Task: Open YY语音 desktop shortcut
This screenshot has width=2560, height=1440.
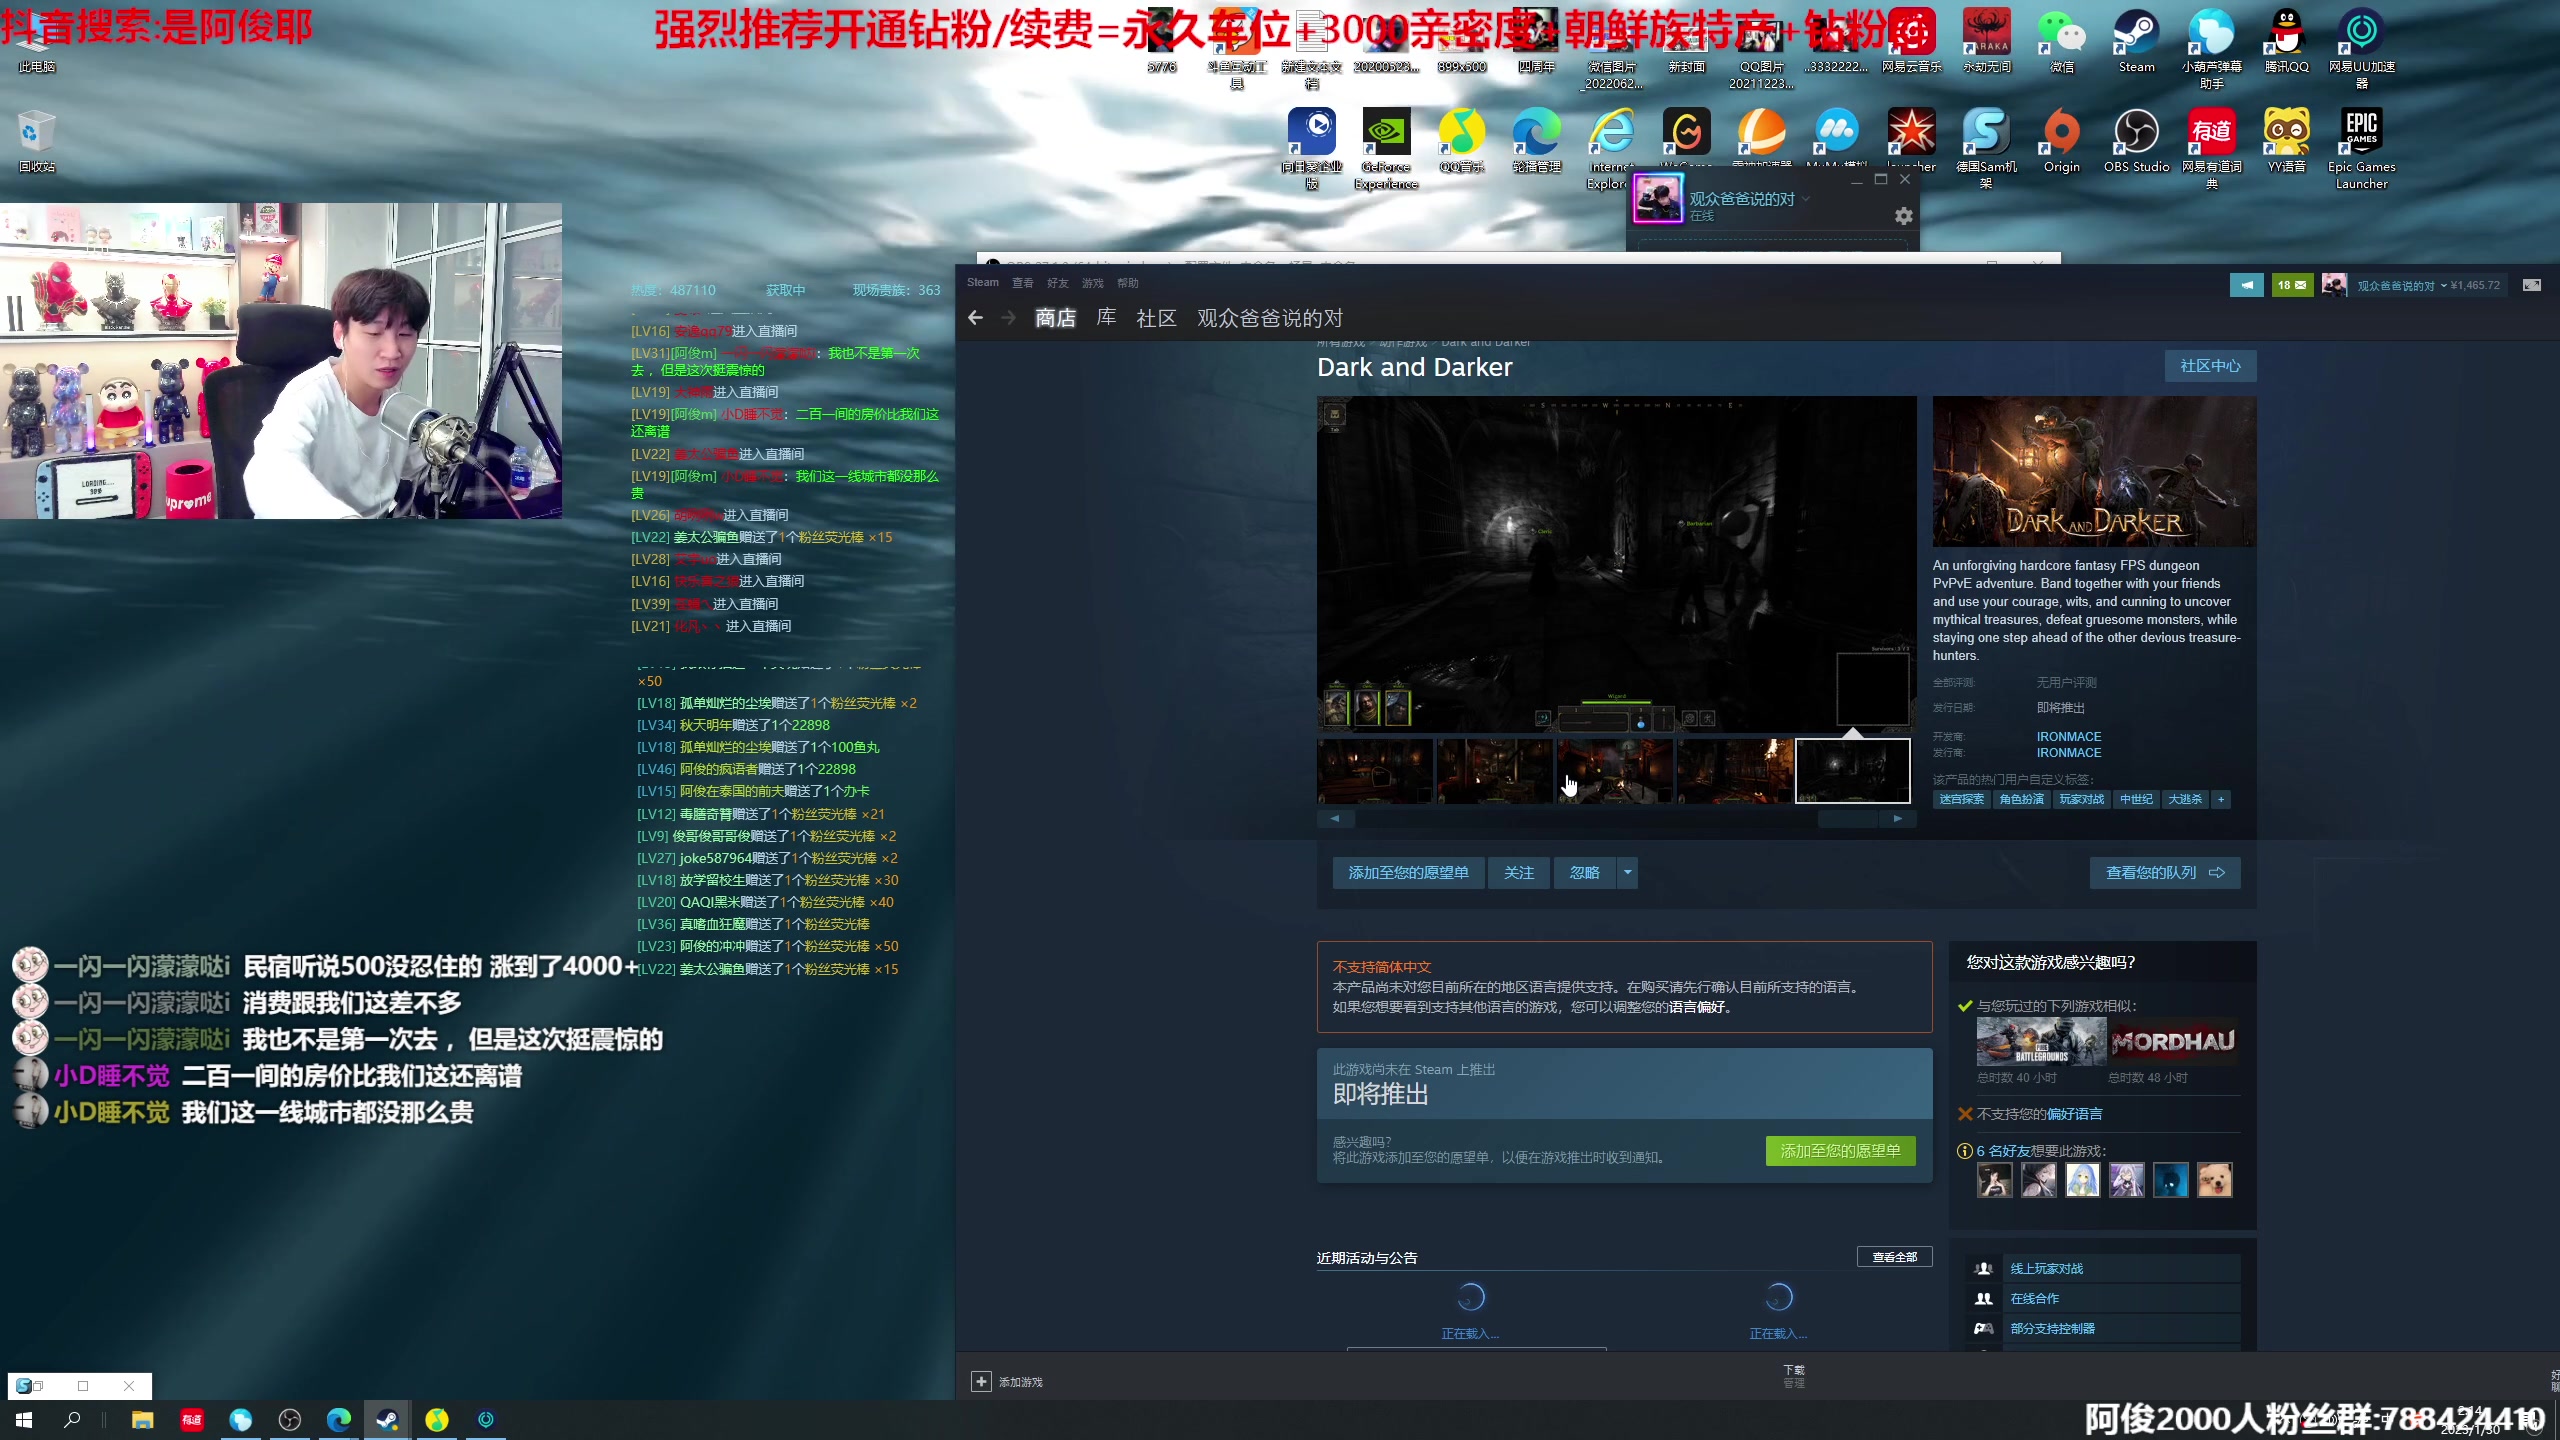Action: pos(2286,141)
